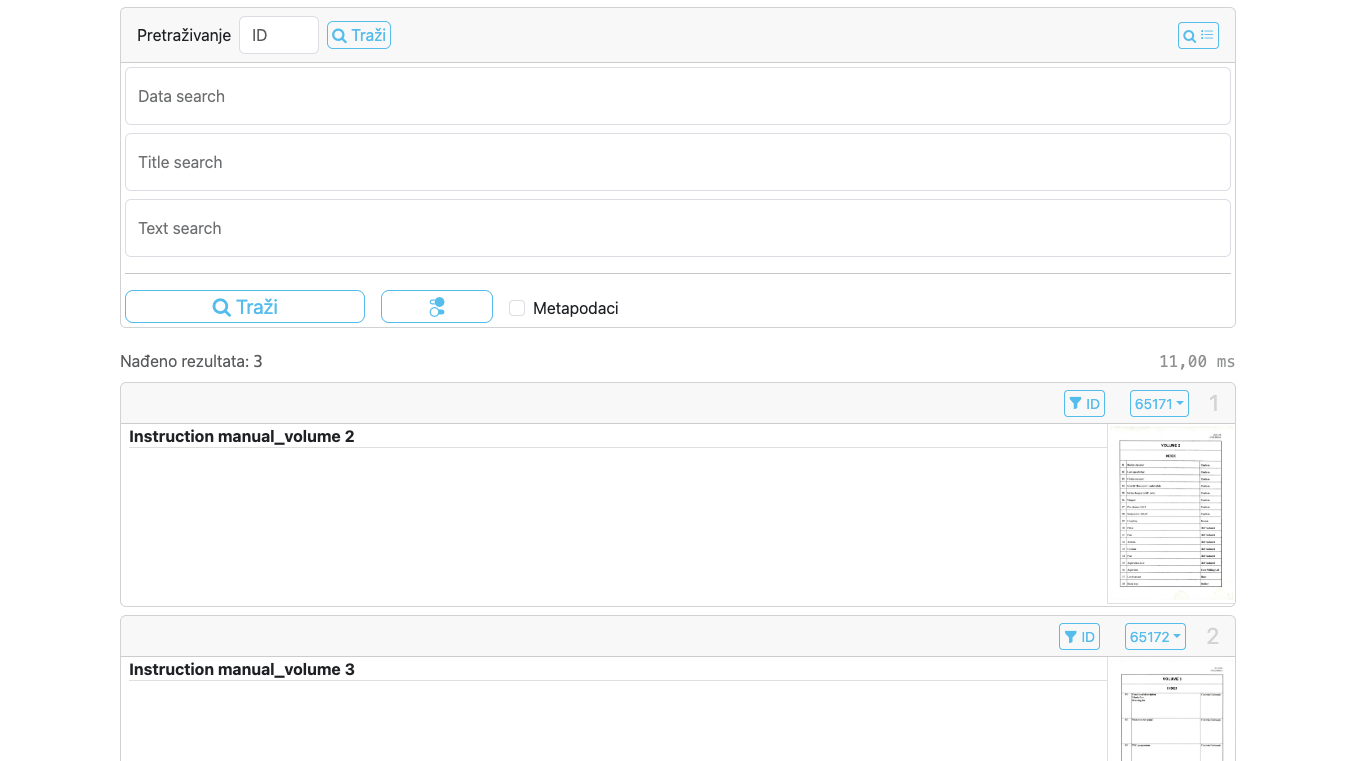Click the large Traži search button

245,307
